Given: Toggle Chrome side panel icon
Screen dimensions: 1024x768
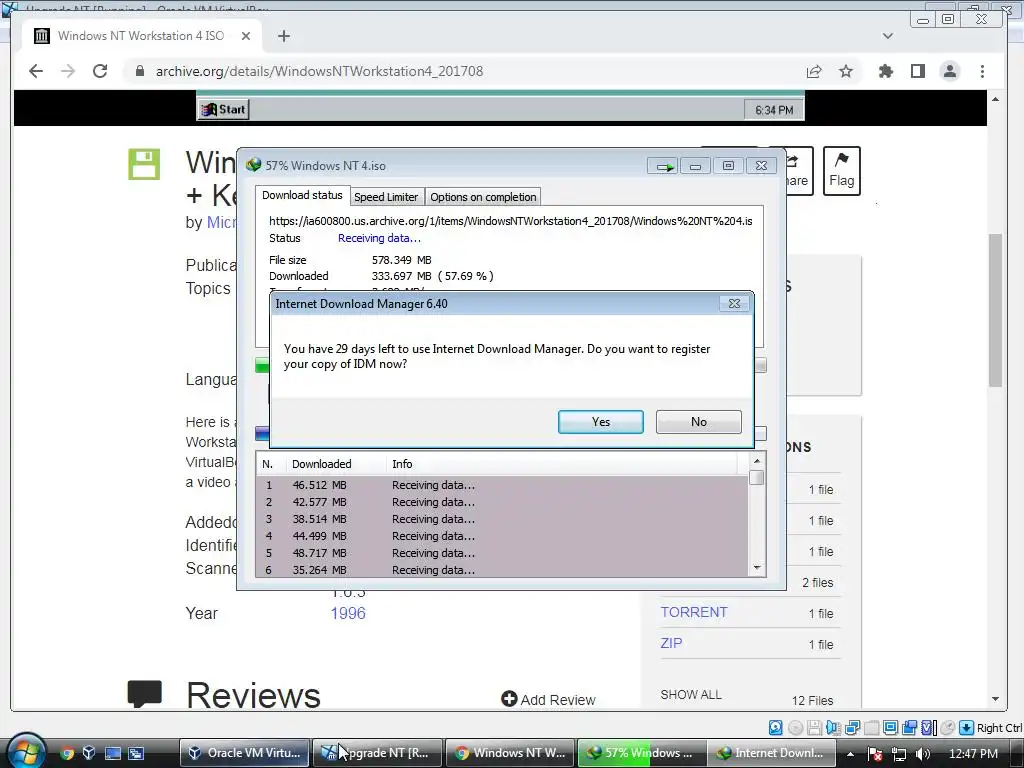Looking at the screenshot, I should tap(918, 71).
